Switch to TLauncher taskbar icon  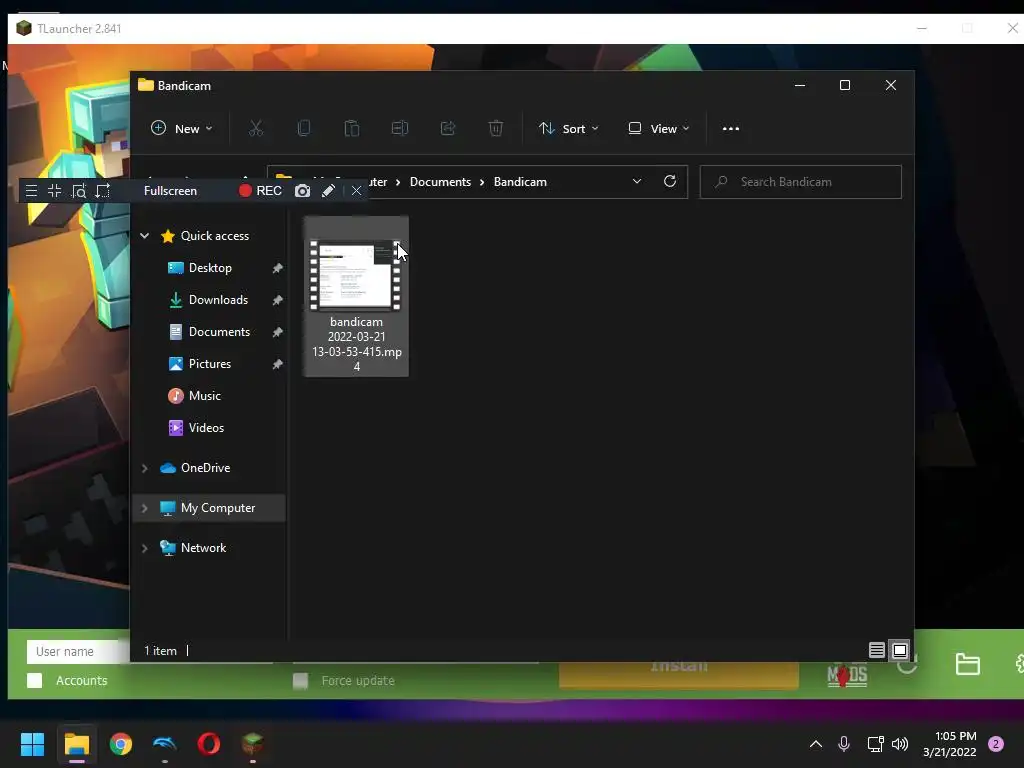tap(253, 744)
